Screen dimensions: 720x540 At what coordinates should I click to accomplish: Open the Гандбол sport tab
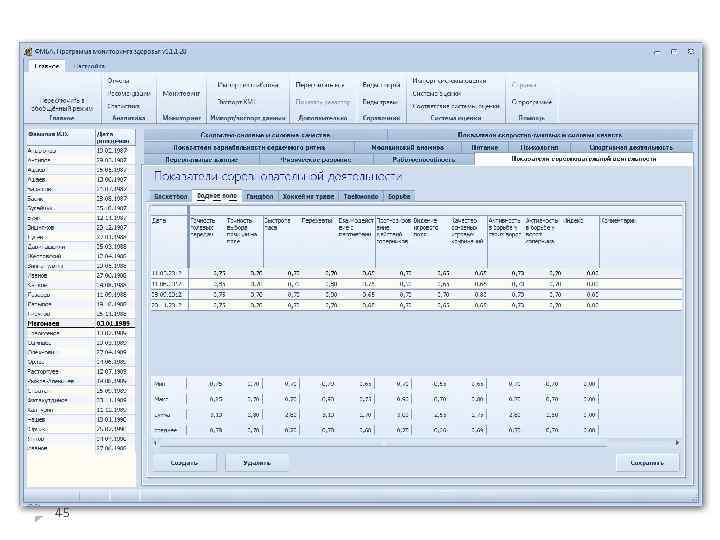pyautogui.click(x=260, y=197)
